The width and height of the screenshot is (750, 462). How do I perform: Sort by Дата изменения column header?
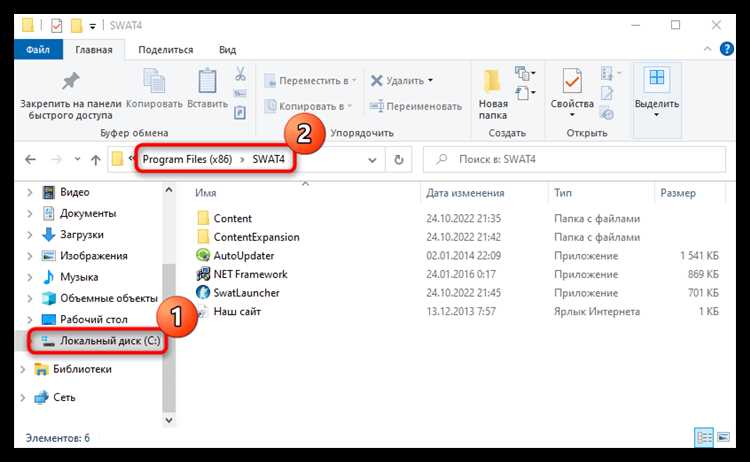point(465,193)
